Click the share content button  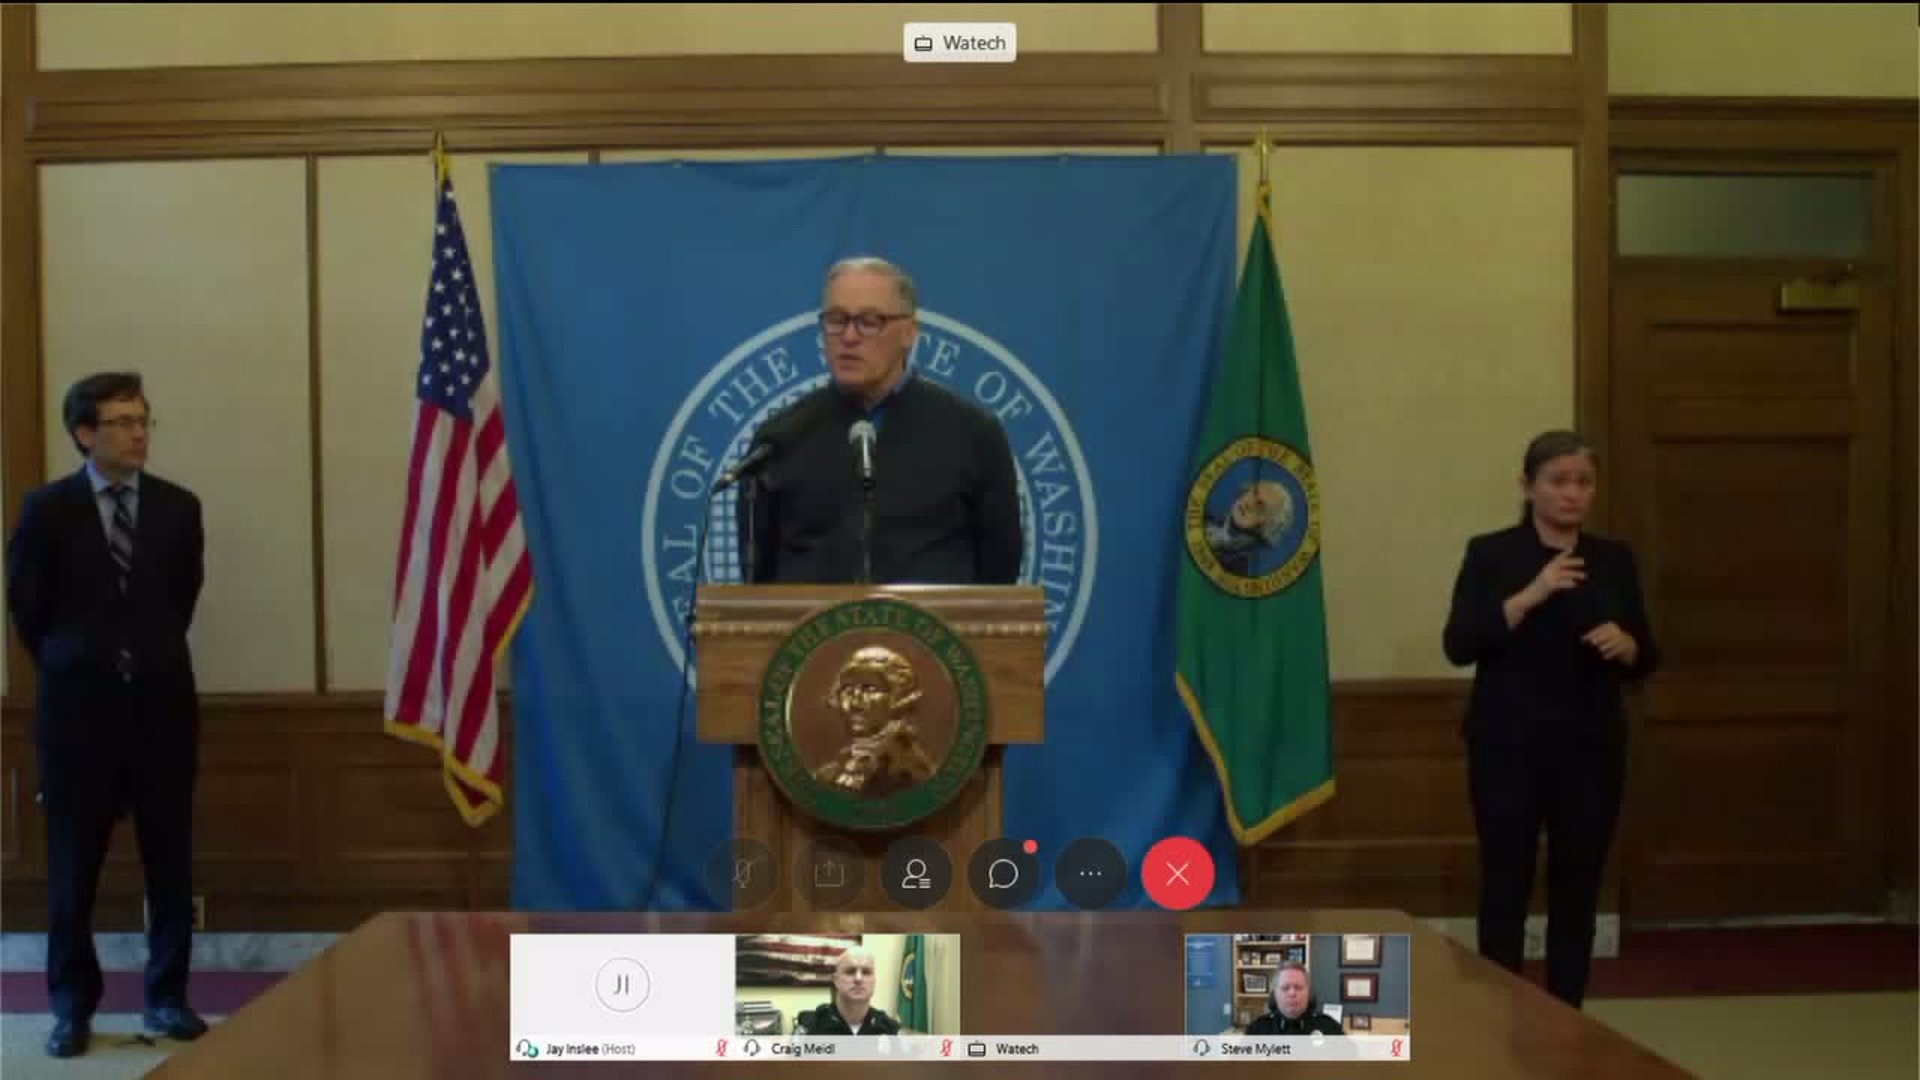(829, 874)
